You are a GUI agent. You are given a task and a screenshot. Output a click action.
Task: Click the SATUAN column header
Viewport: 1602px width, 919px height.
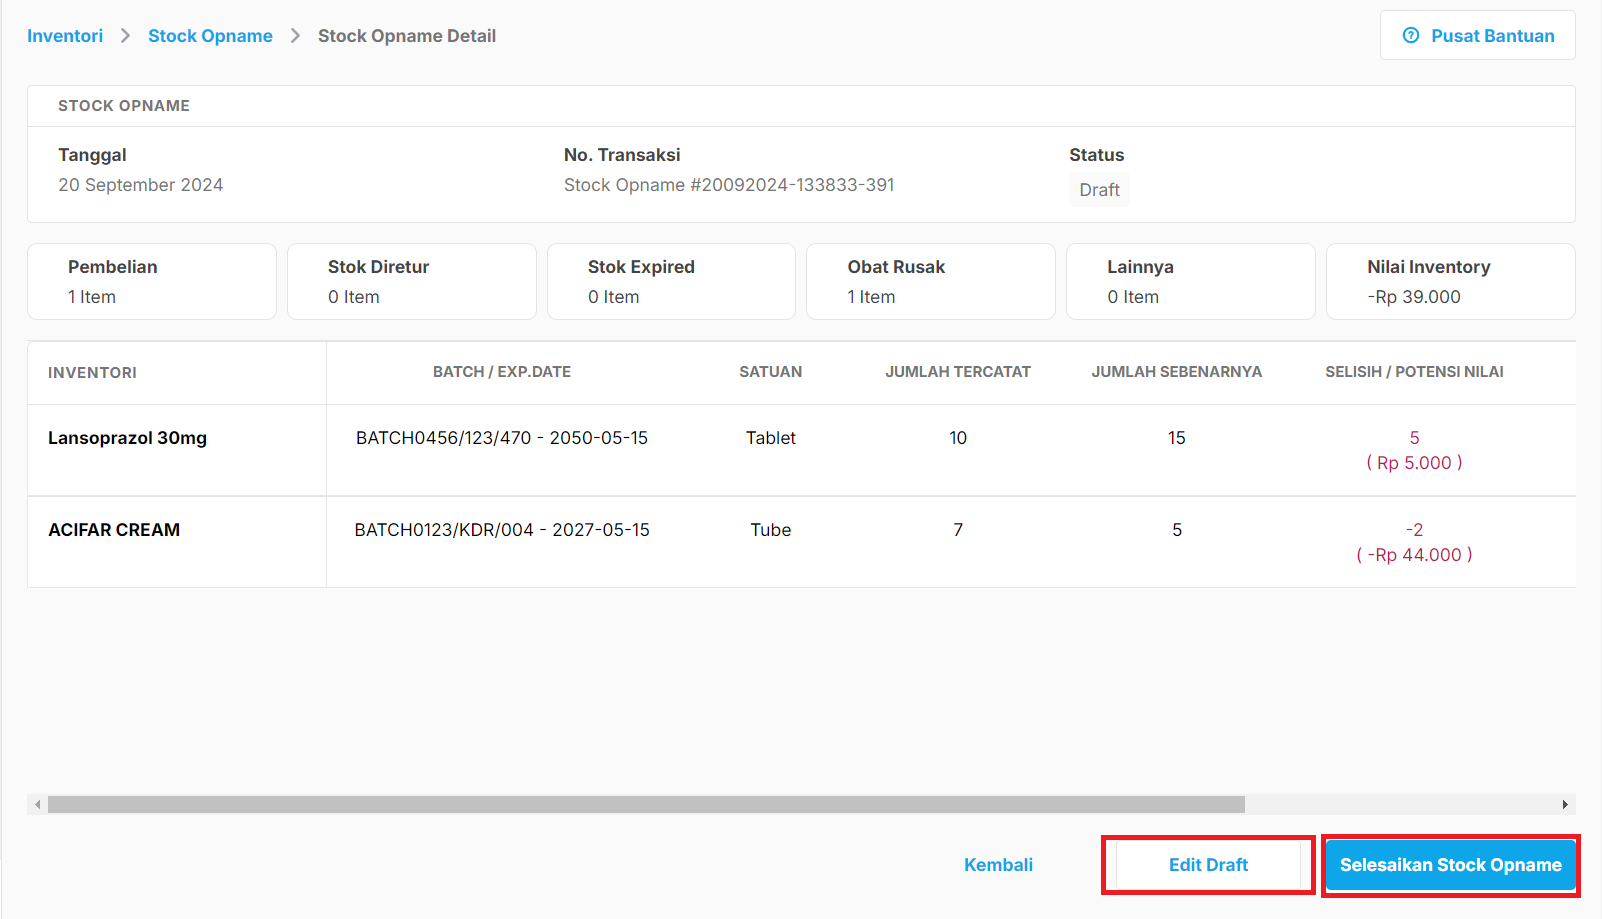(x=771, y=372)
